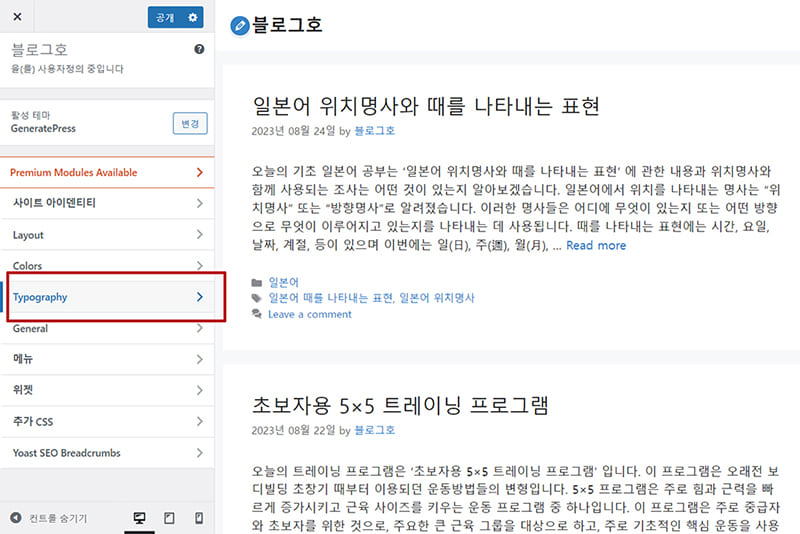Open the help question mark icon
The width and height of the screenshot is (800, 534).
pos(199,49)
